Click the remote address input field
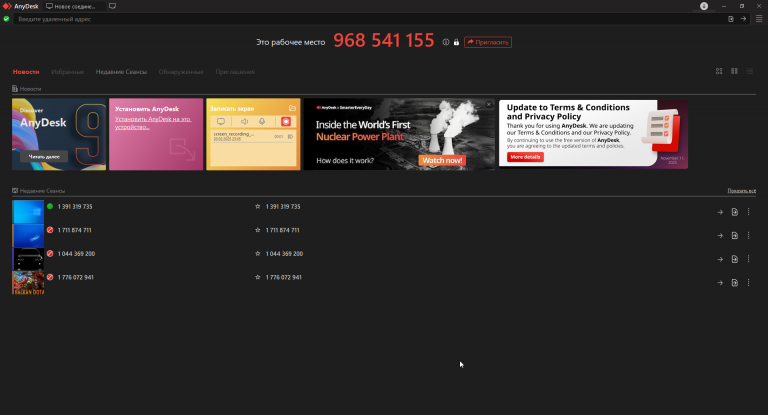This screenshot has width=768, height=415. [x=370, y=19]
